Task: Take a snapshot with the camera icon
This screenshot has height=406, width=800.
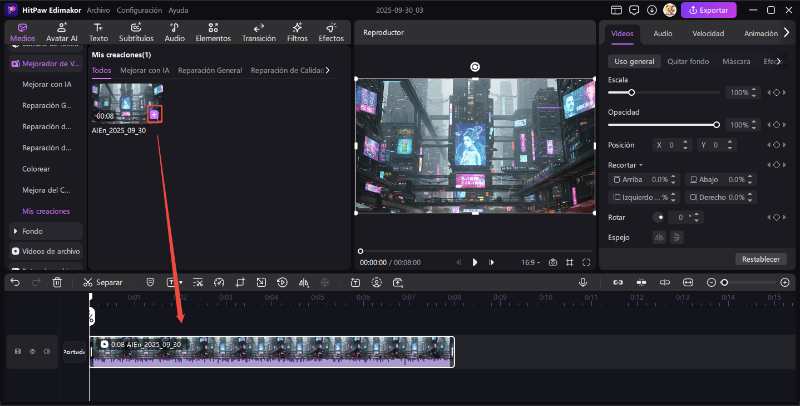Action: (552, 262)
